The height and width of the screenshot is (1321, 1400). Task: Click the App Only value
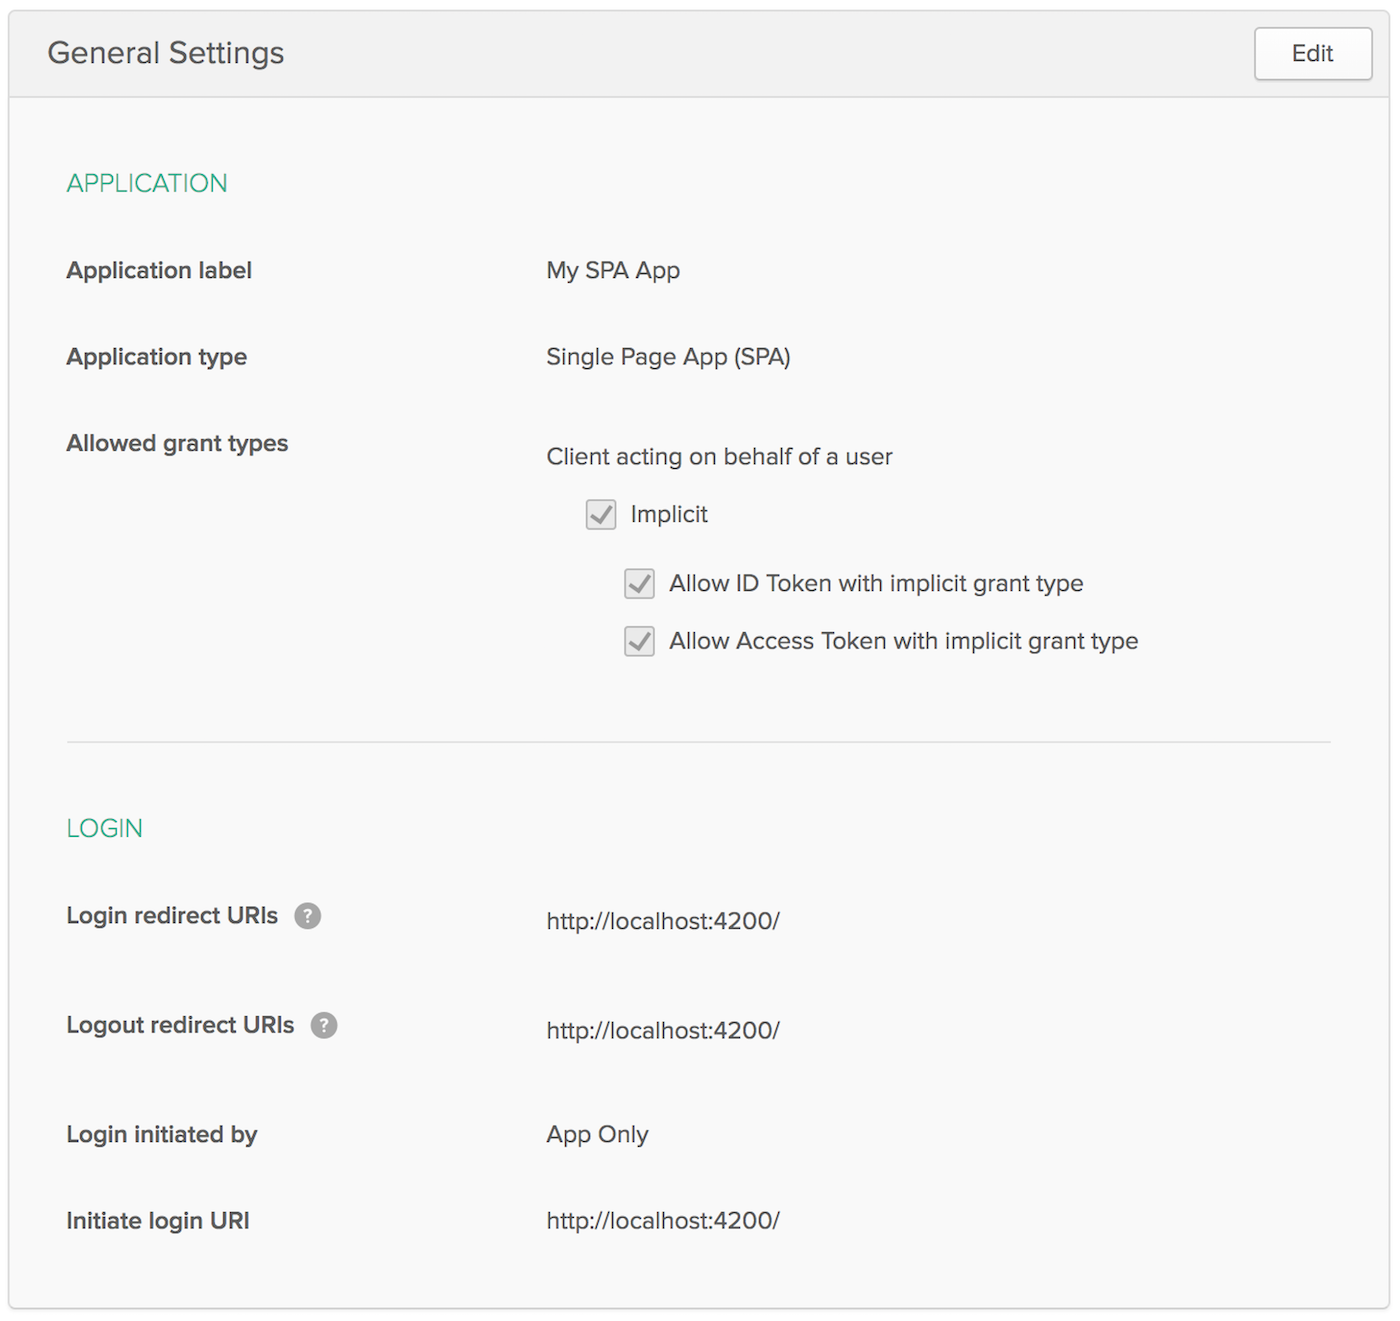597,1135
